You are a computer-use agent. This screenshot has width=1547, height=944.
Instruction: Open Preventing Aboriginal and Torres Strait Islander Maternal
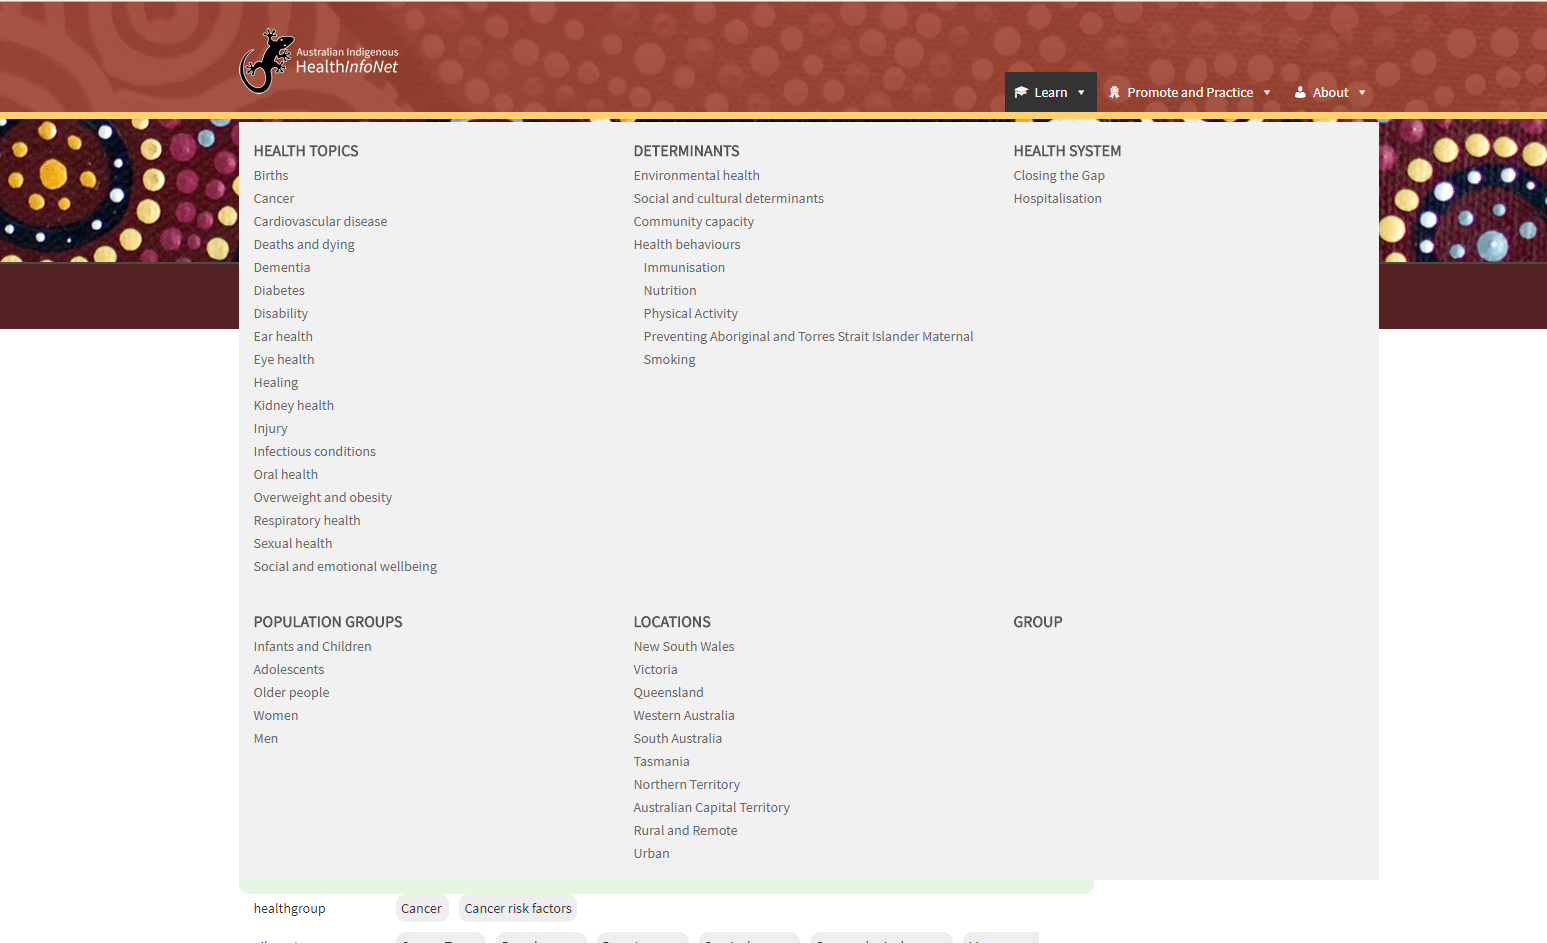point(808,337)
